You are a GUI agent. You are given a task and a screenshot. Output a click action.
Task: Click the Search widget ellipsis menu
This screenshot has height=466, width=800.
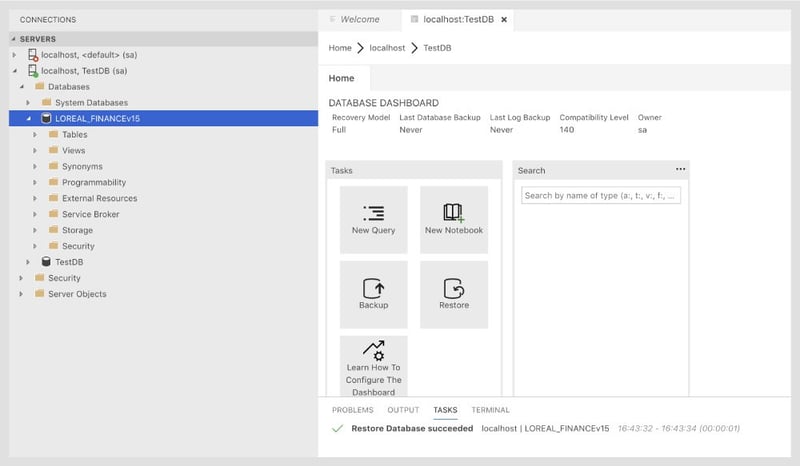coord(680,169)
